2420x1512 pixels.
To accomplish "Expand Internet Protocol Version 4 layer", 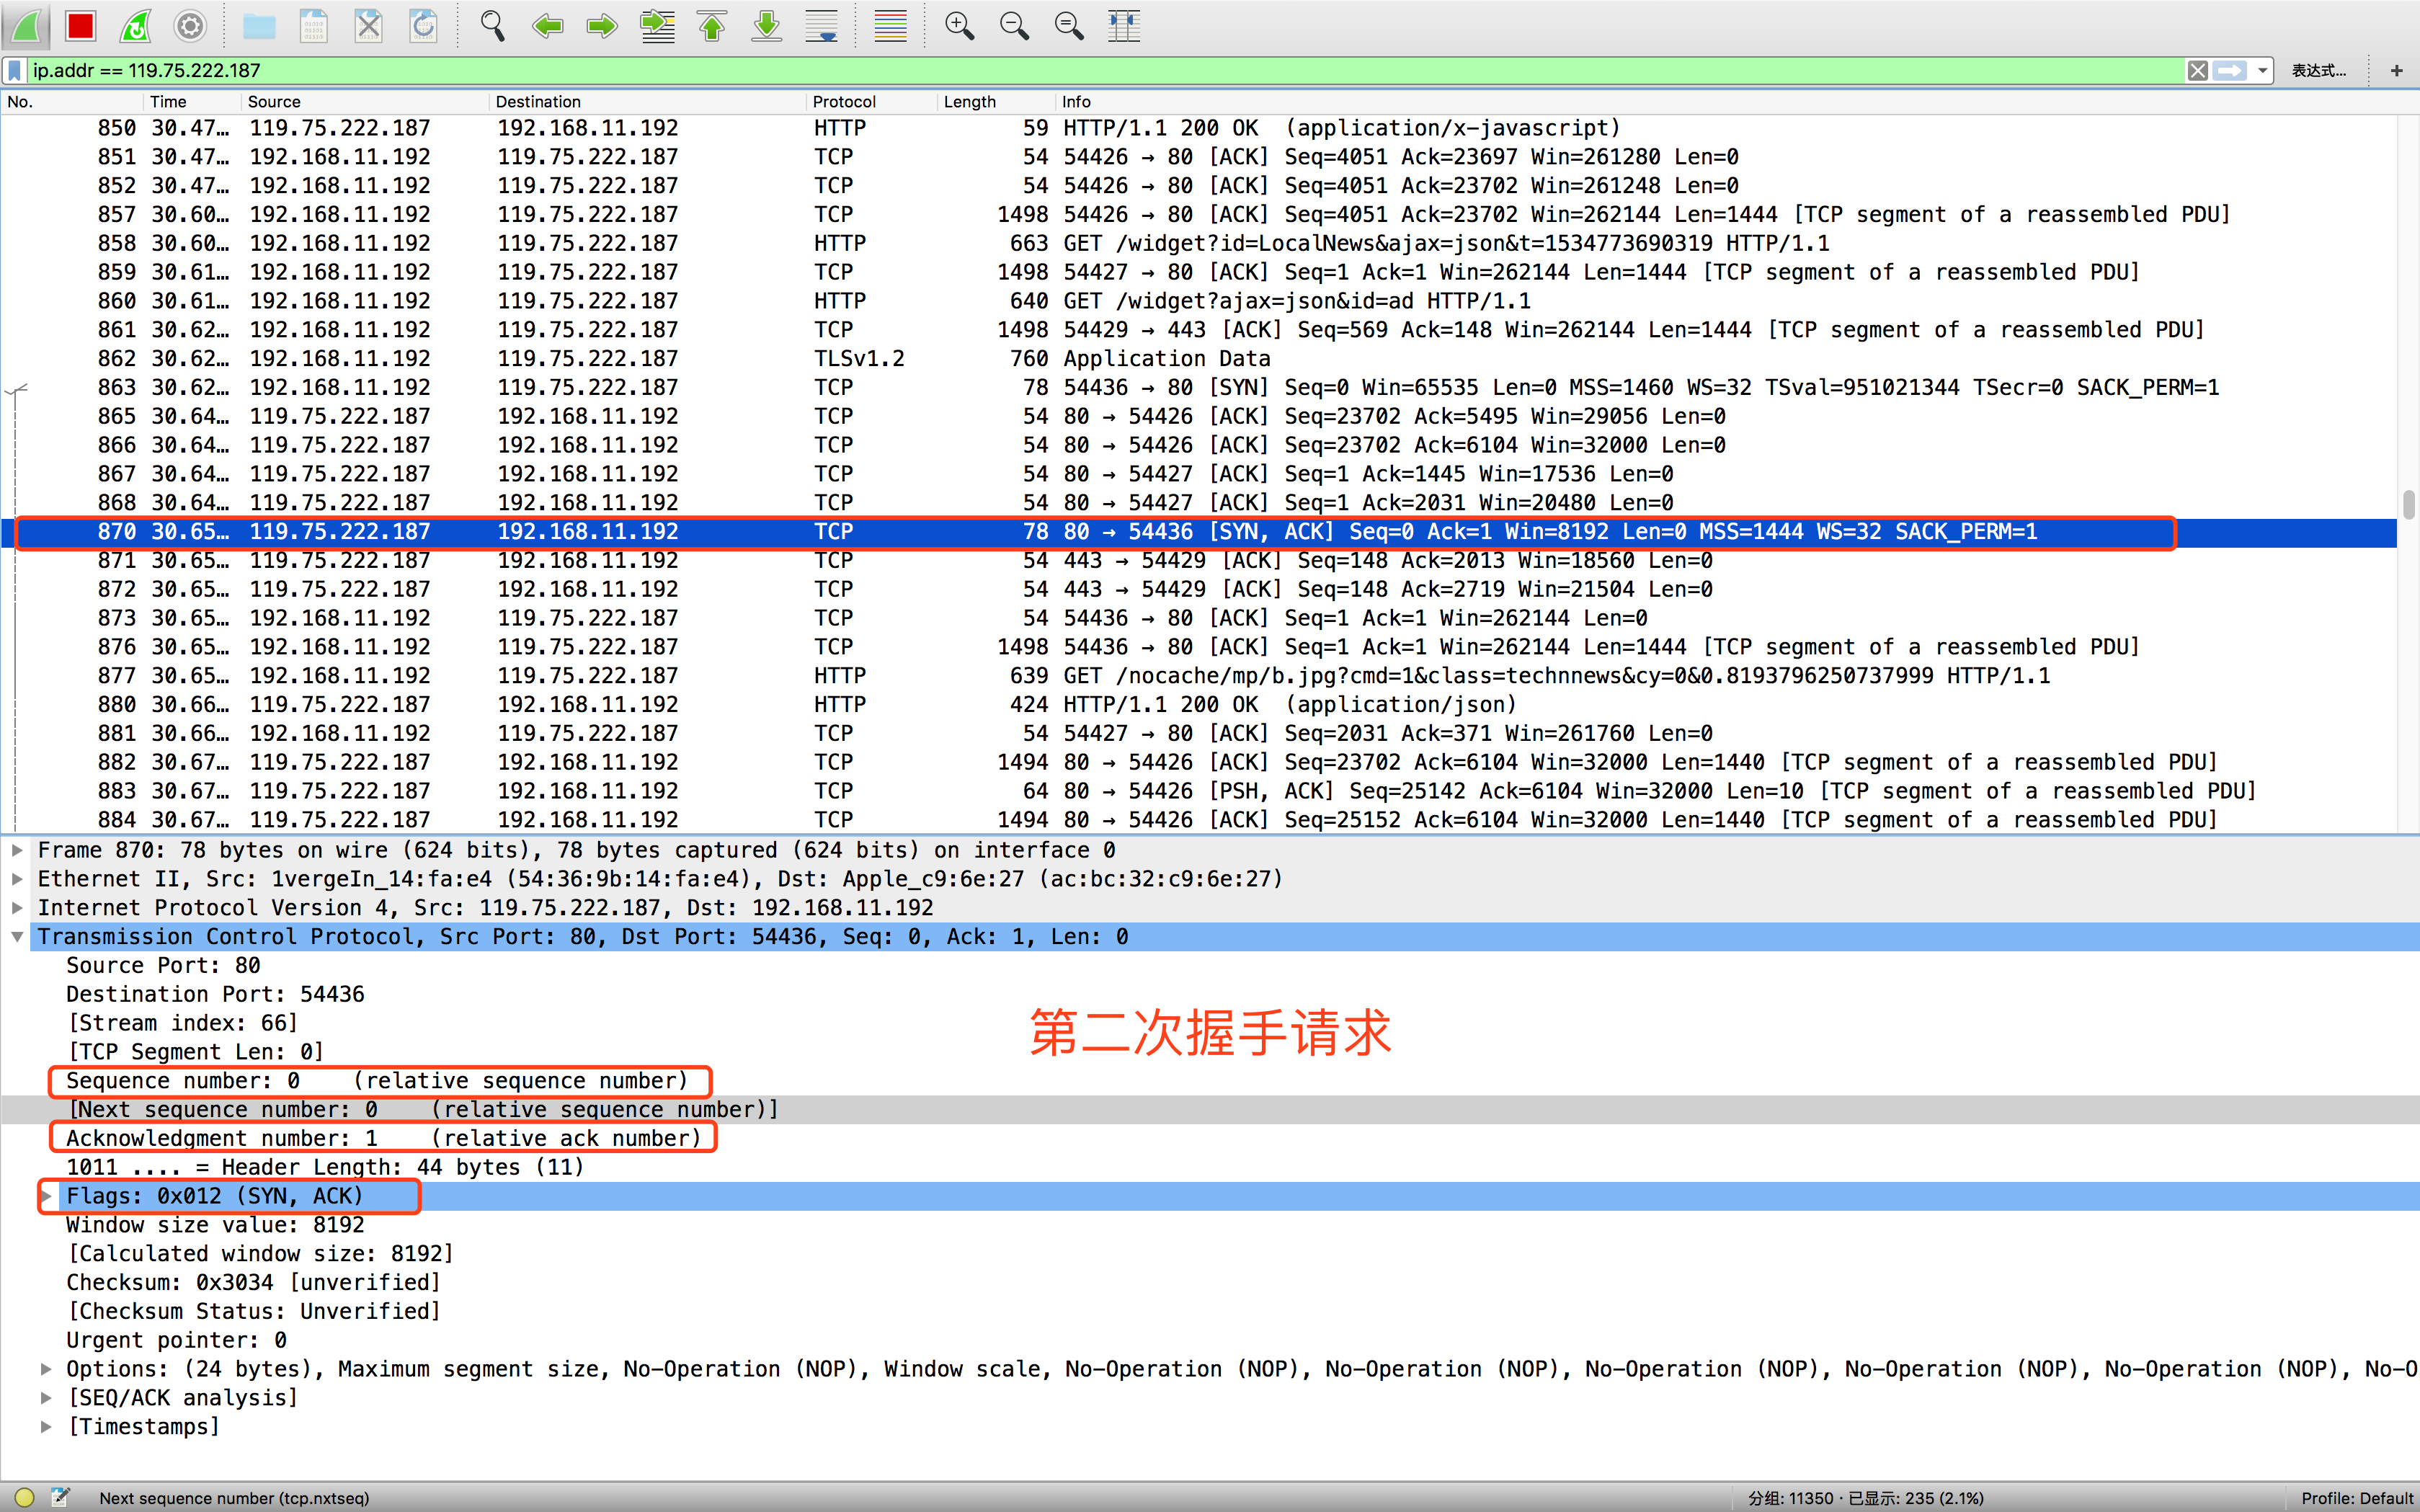I will [17, 908].
